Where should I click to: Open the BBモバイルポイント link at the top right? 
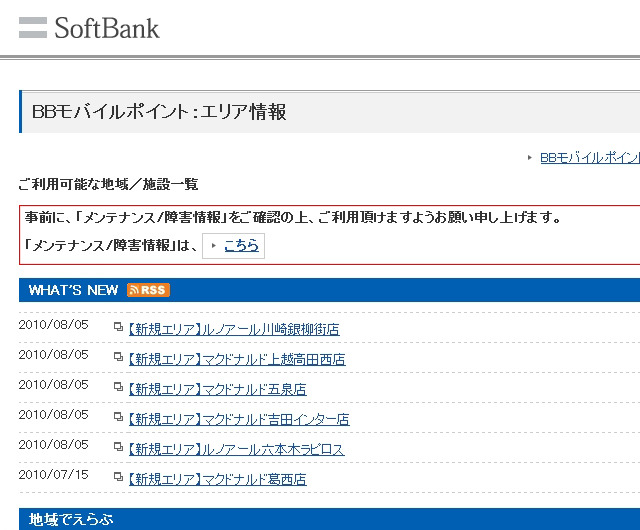coord(590,158)
